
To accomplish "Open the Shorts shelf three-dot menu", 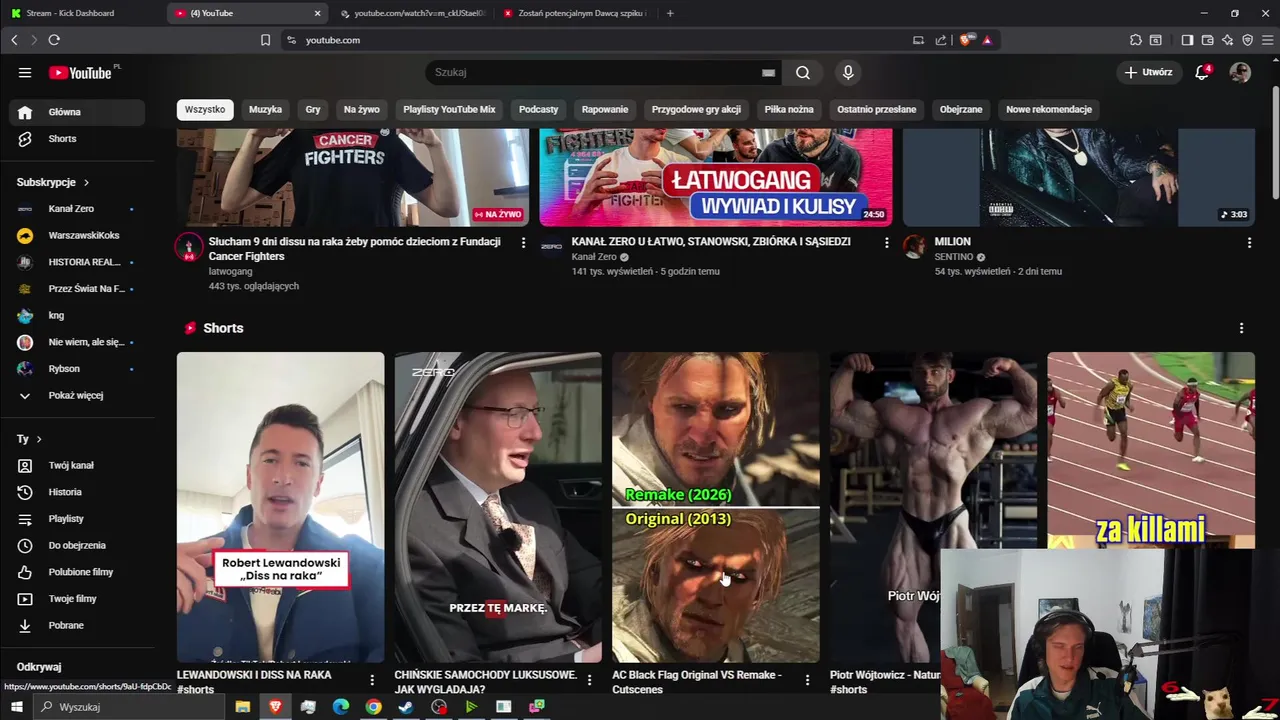I will 1241,328.
